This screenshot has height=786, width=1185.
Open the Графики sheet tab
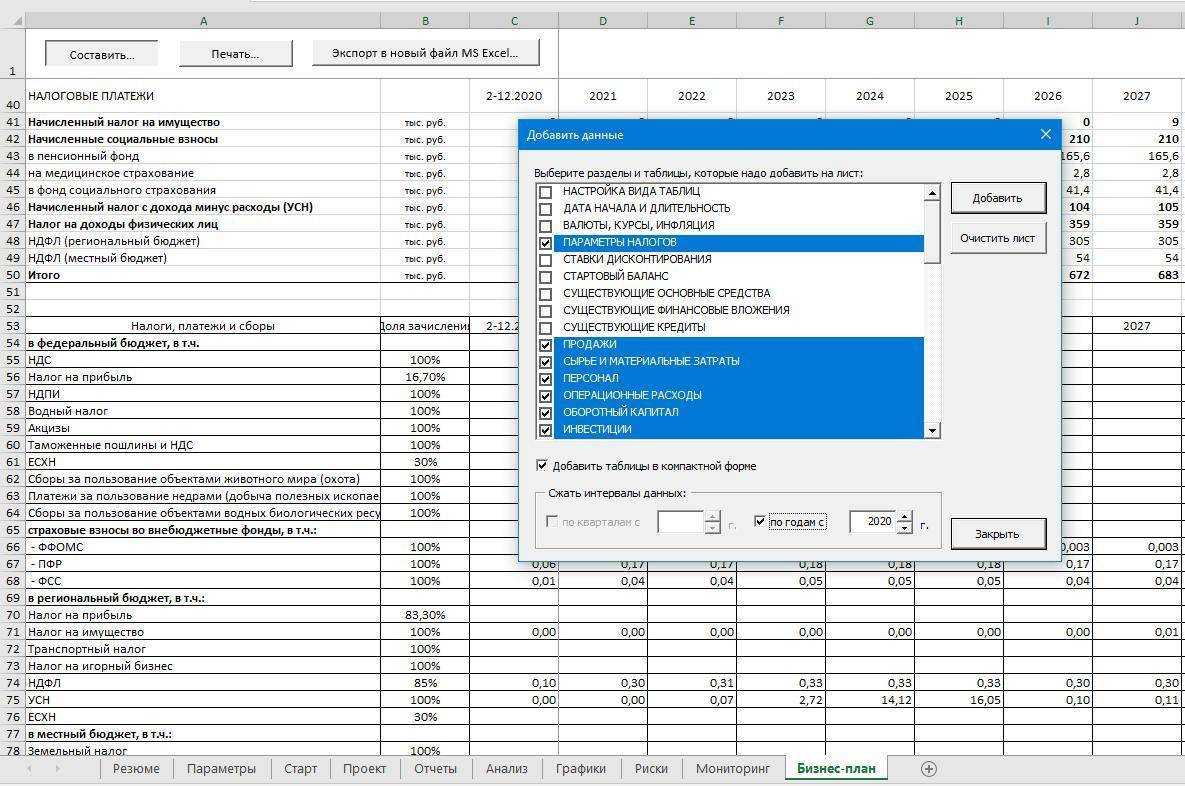[580, 769]
